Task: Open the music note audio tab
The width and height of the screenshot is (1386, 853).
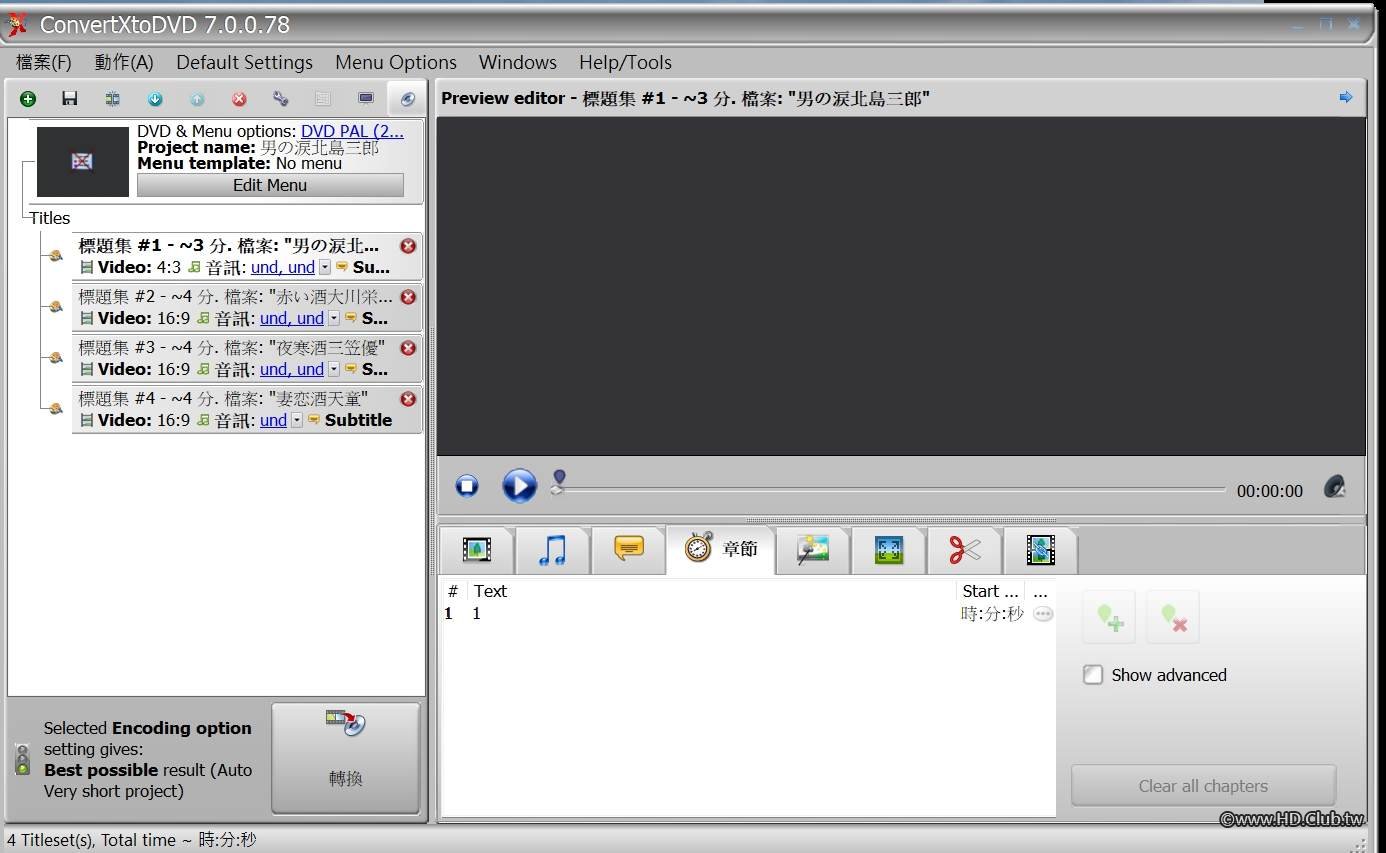Action: click(x=552, y=550)
